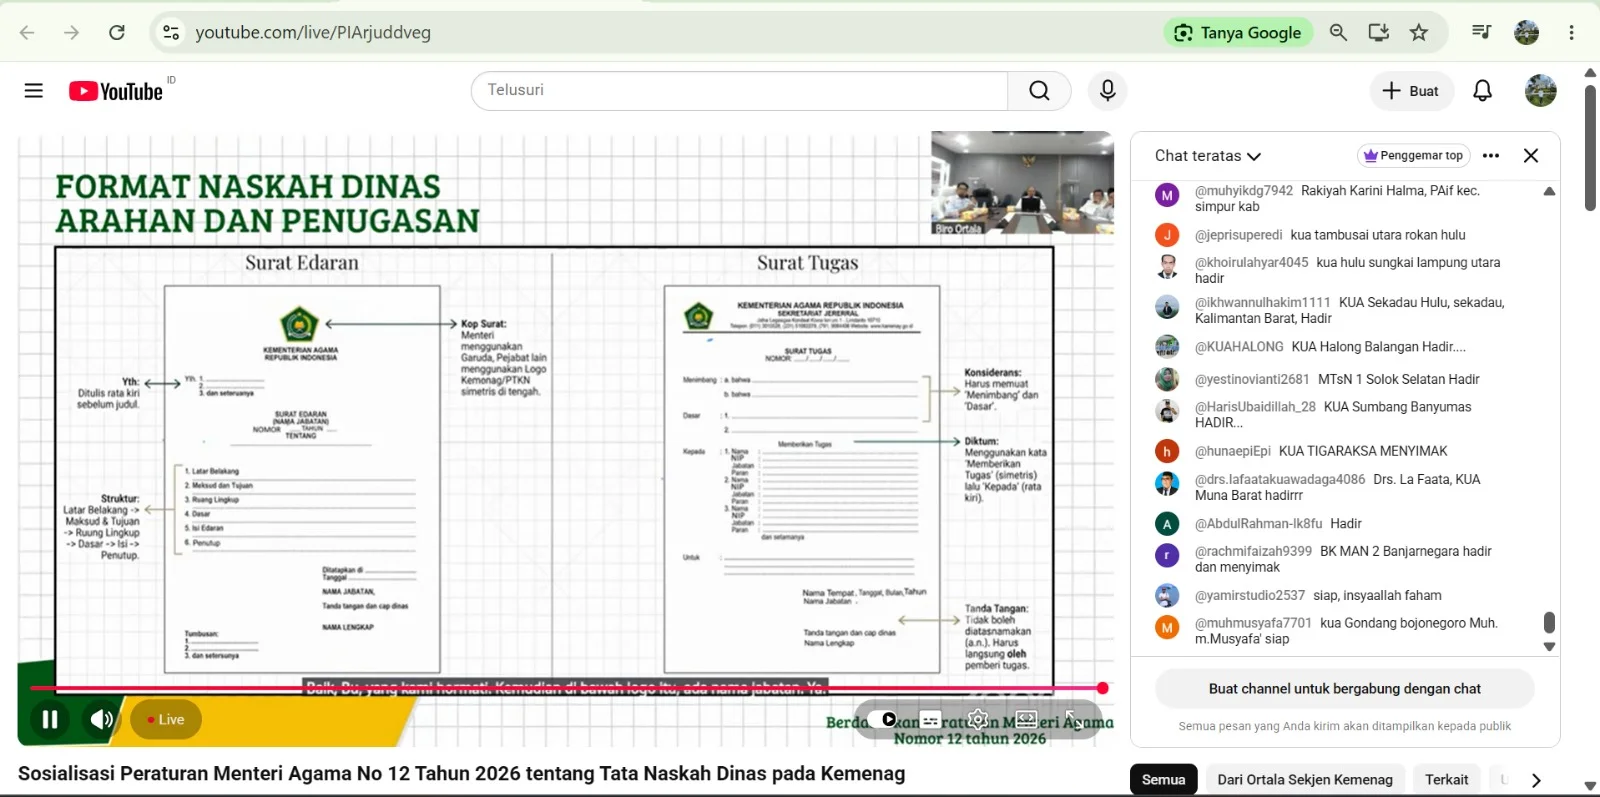The height and width of the screenshot is (797, 1600).
Task: Open @ikhwannulhakim1111 chat author
Action: tap(1262, 303)
